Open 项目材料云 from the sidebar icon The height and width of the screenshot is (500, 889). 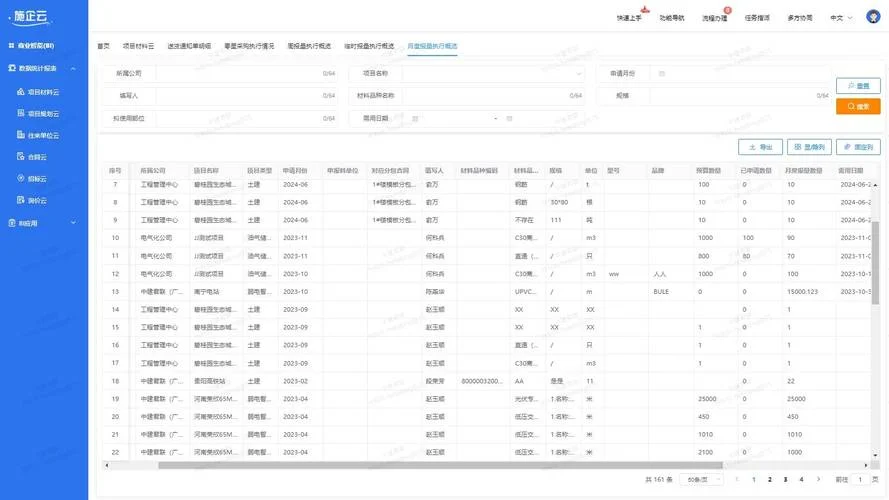21,91
